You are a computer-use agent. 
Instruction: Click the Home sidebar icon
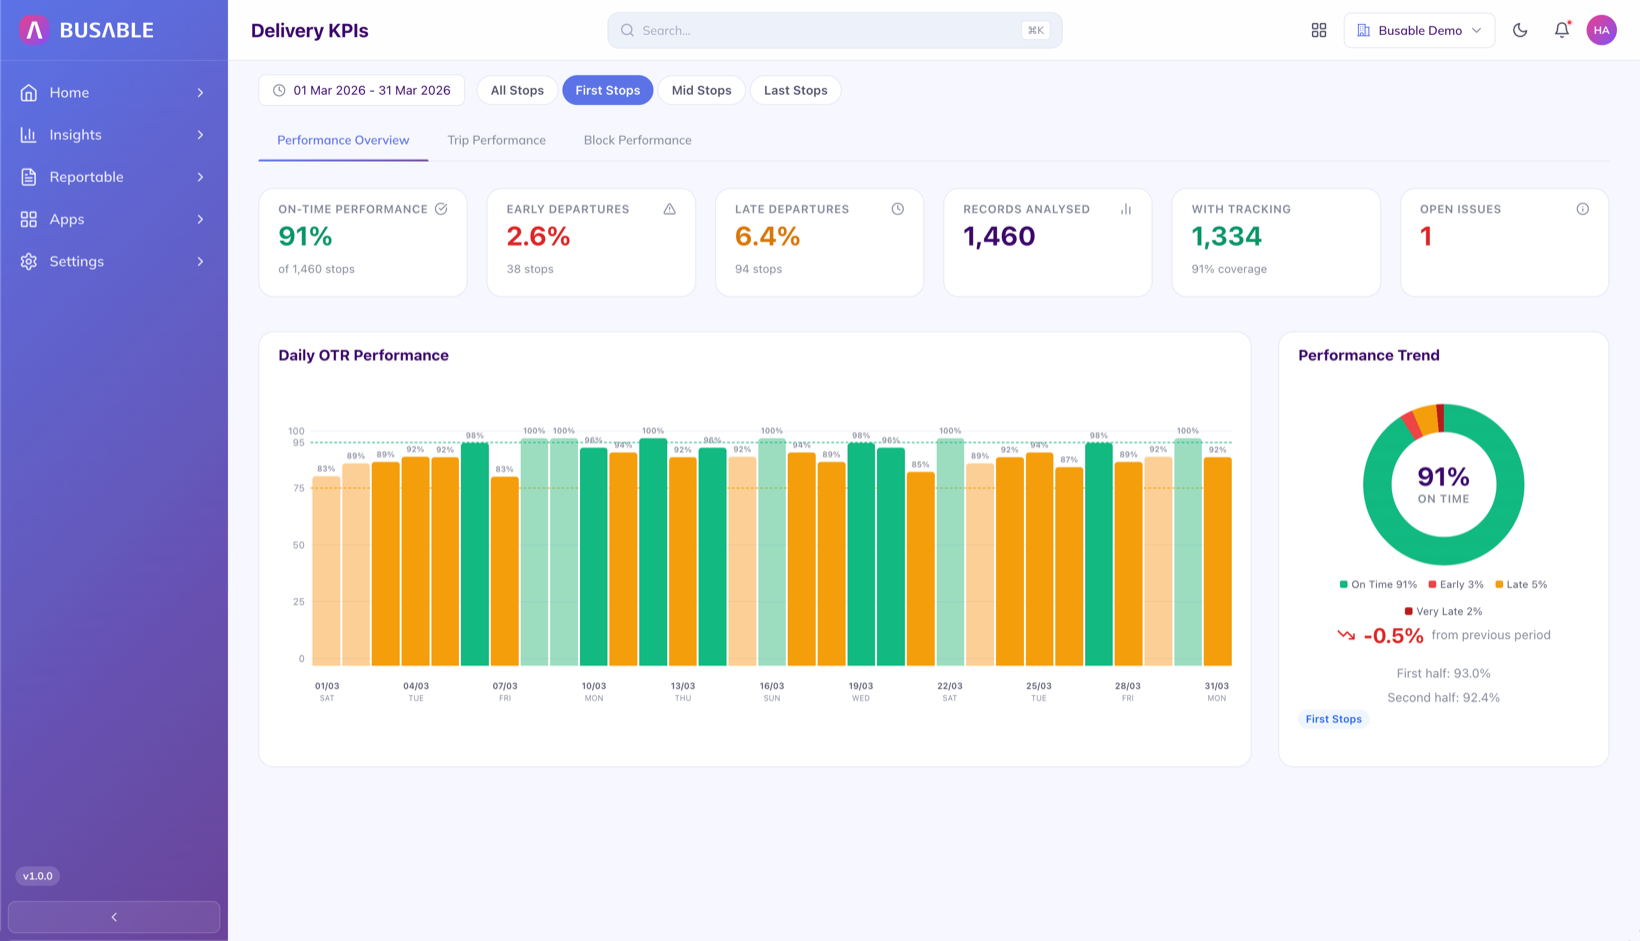(29, 92)
